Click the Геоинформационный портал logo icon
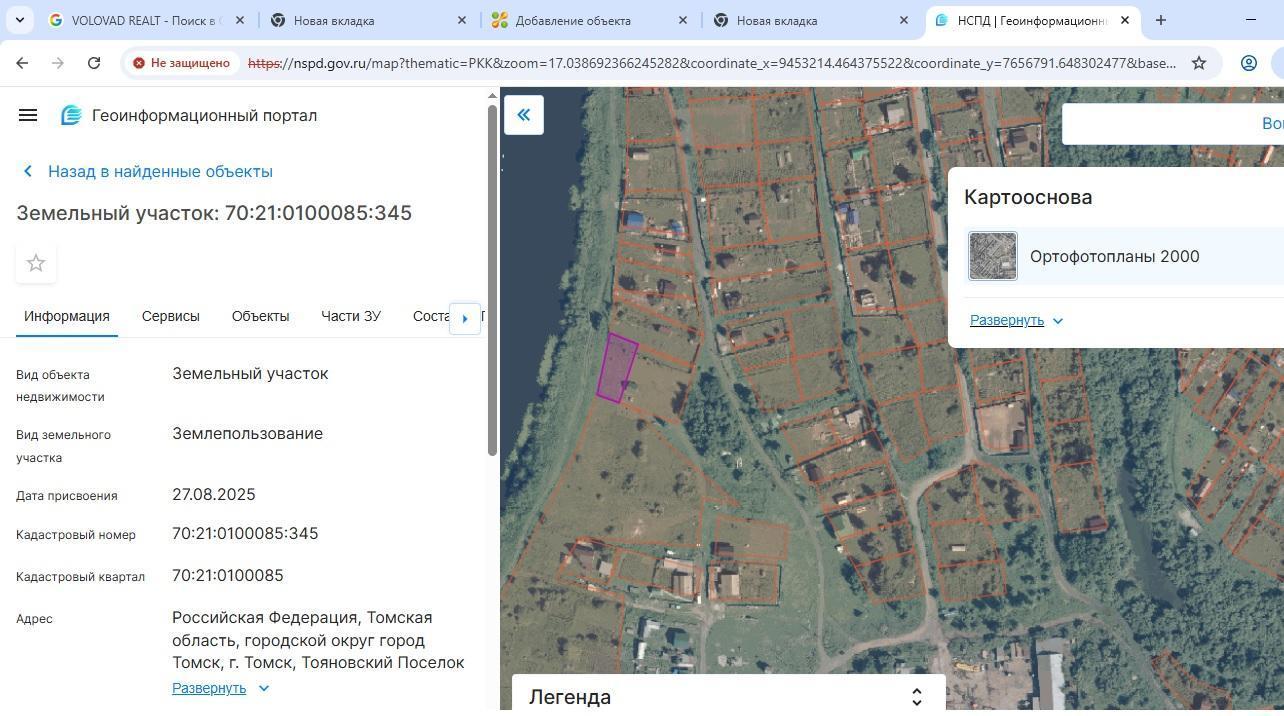 click(x=71, y=116)
